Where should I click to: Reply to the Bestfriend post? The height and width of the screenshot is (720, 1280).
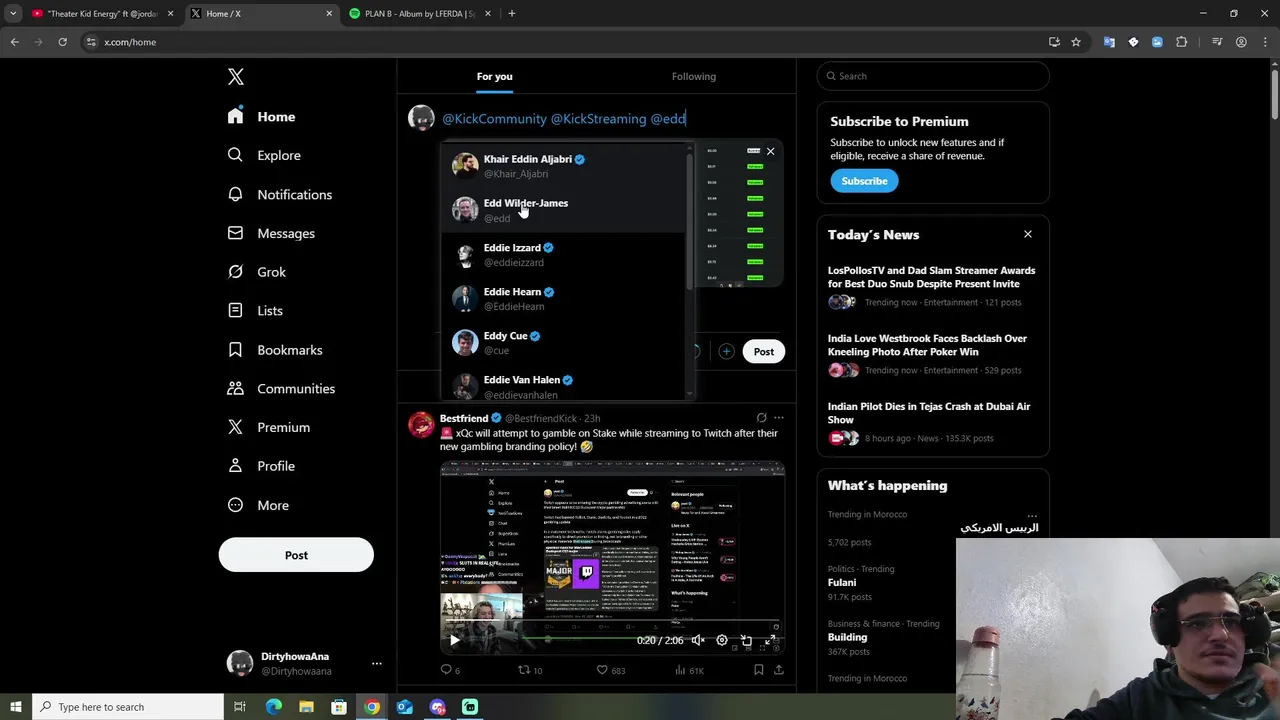coord(450,670)
